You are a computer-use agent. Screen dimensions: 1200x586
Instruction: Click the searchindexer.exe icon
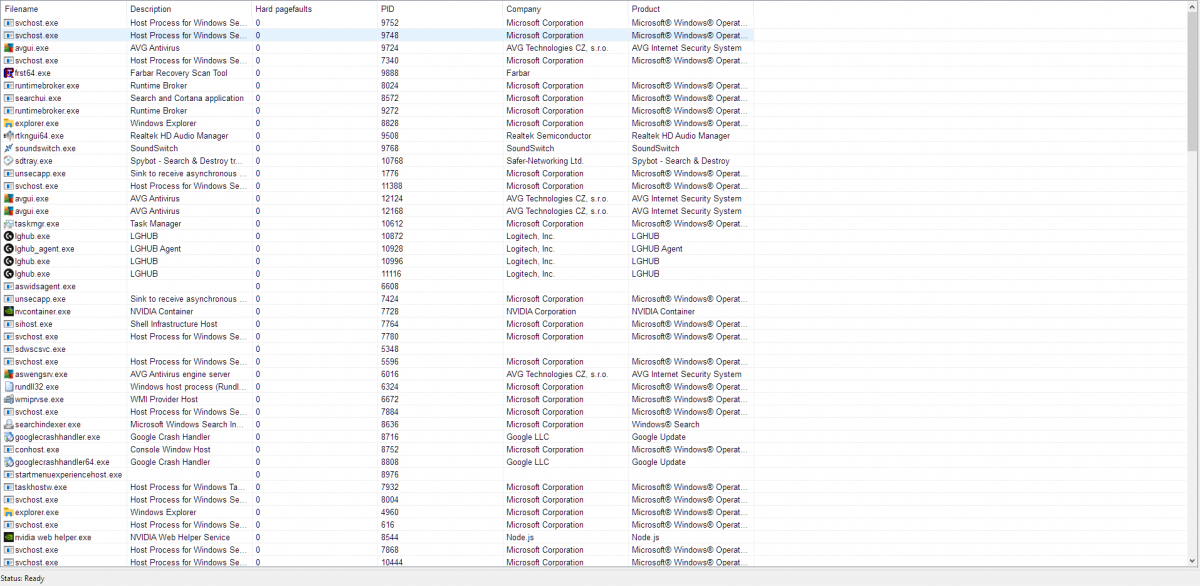coord(9,424)
